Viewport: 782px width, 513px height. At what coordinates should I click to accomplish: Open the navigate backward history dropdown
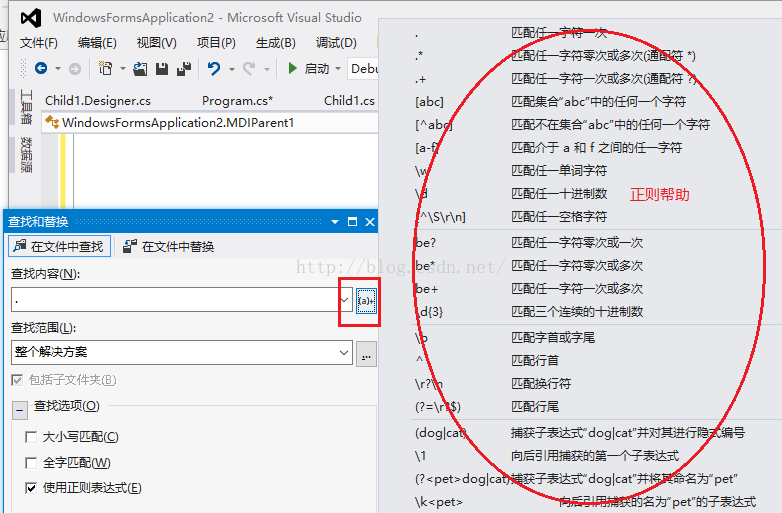57,69
